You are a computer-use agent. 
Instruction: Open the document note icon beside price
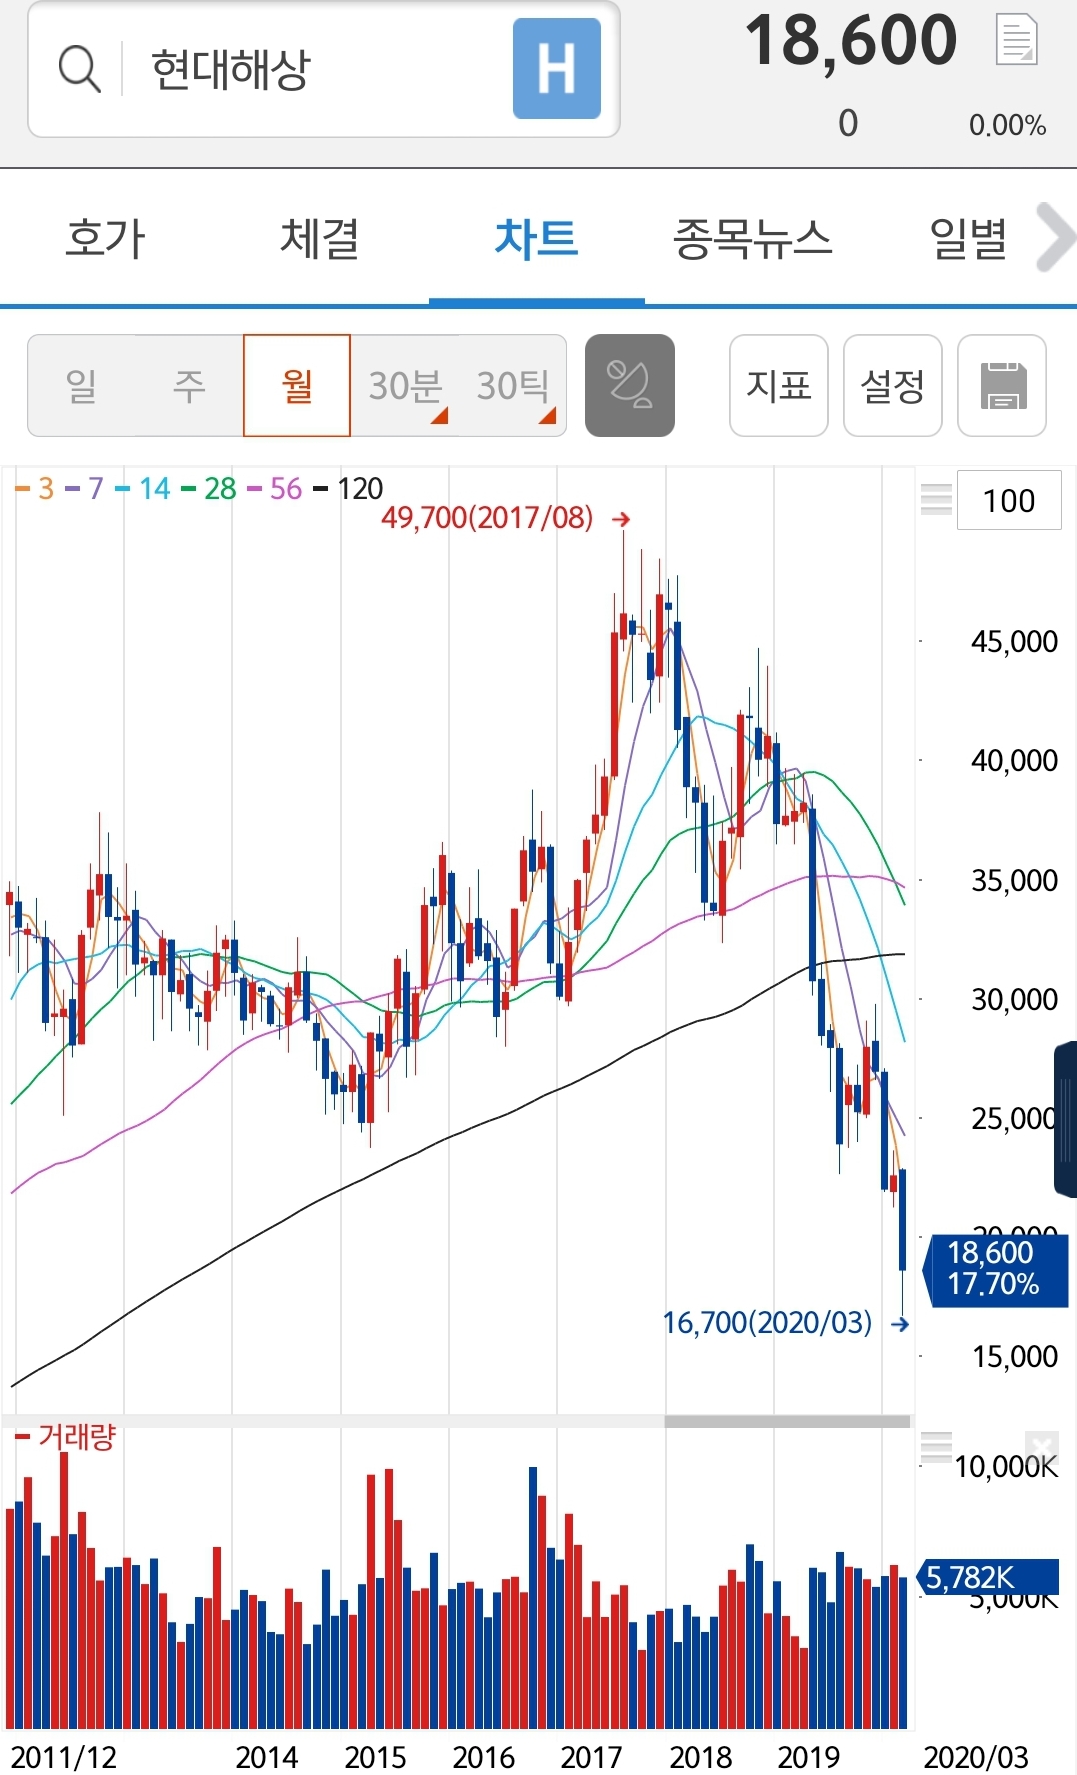(1017, 40)
